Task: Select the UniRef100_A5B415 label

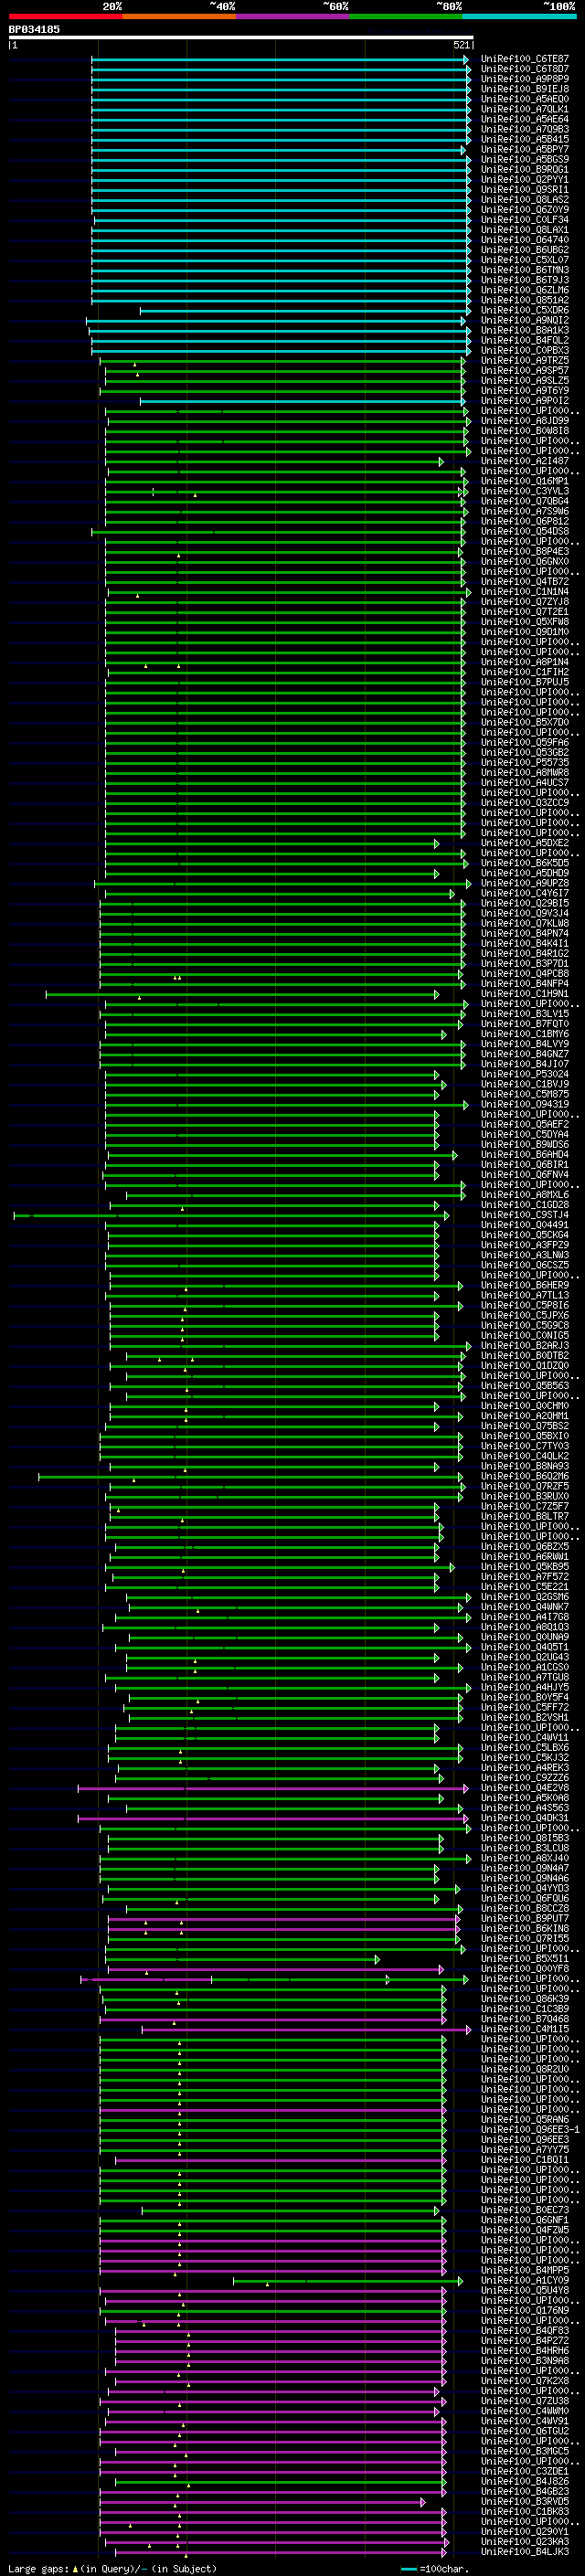Action: point(525,139)
